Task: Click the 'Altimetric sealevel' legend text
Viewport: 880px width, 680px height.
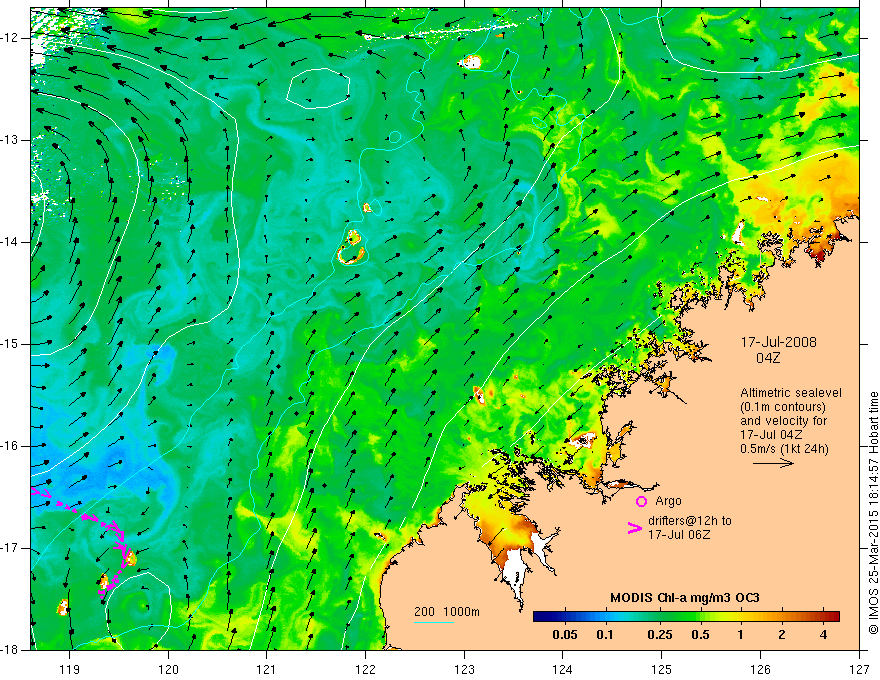Action: point(791,393)
